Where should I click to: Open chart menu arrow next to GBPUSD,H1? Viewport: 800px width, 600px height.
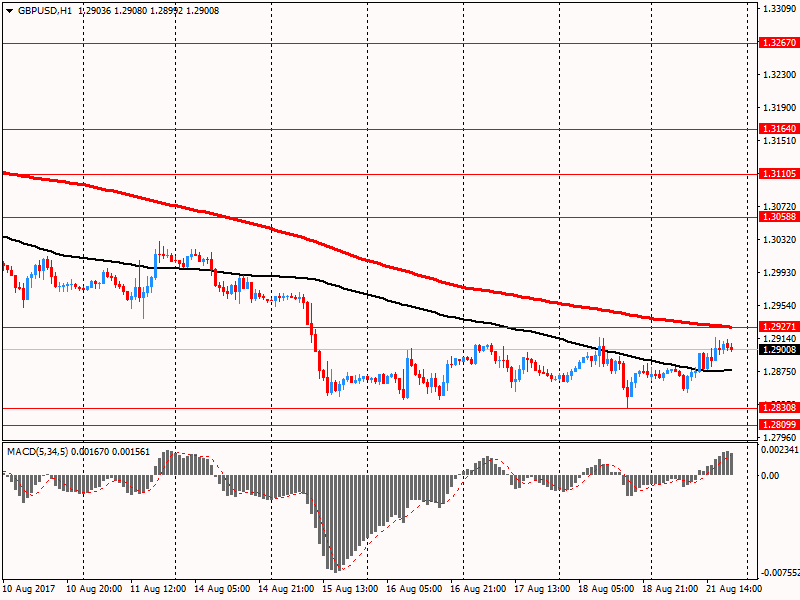pos(9,11)
